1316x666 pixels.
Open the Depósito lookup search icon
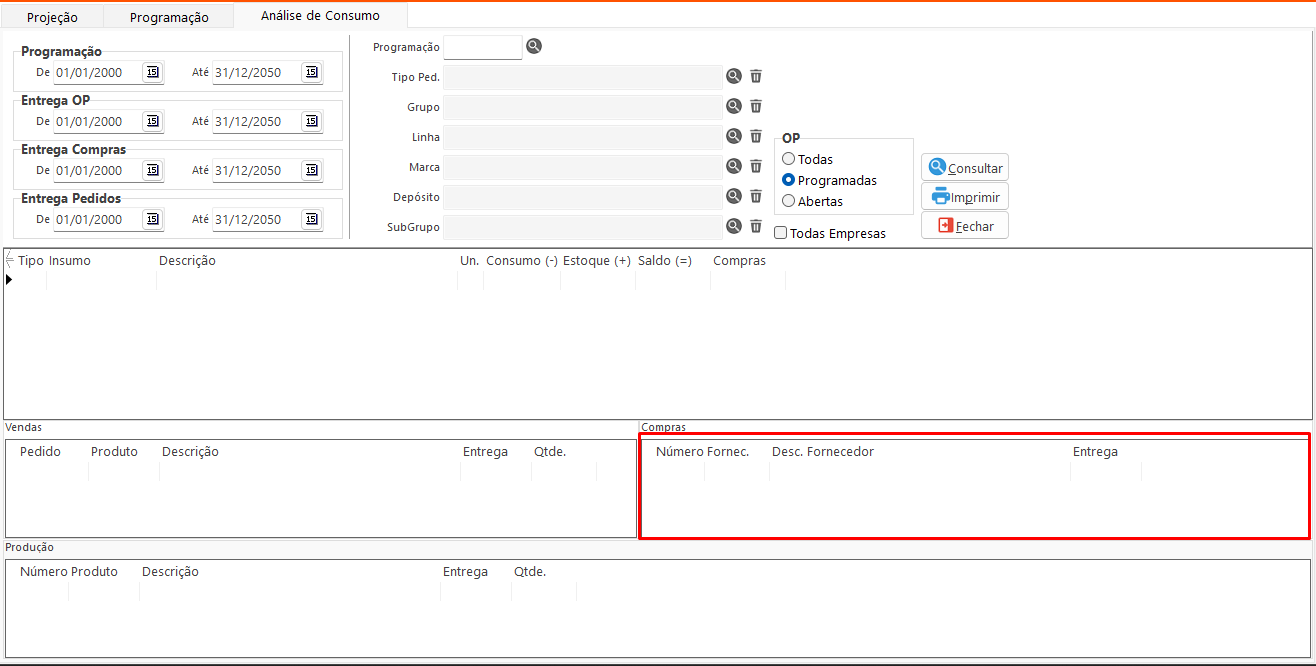click(x=734, y=196)
